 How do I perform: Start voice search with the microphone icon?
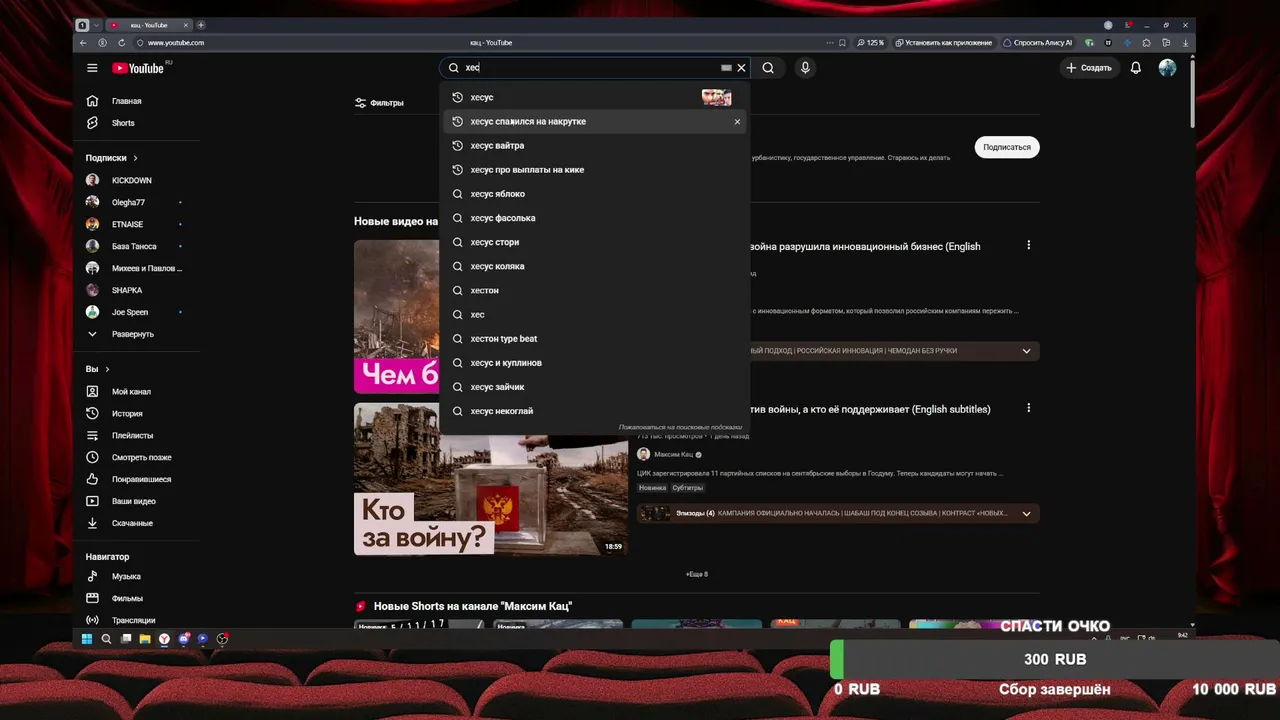[805, 68]
